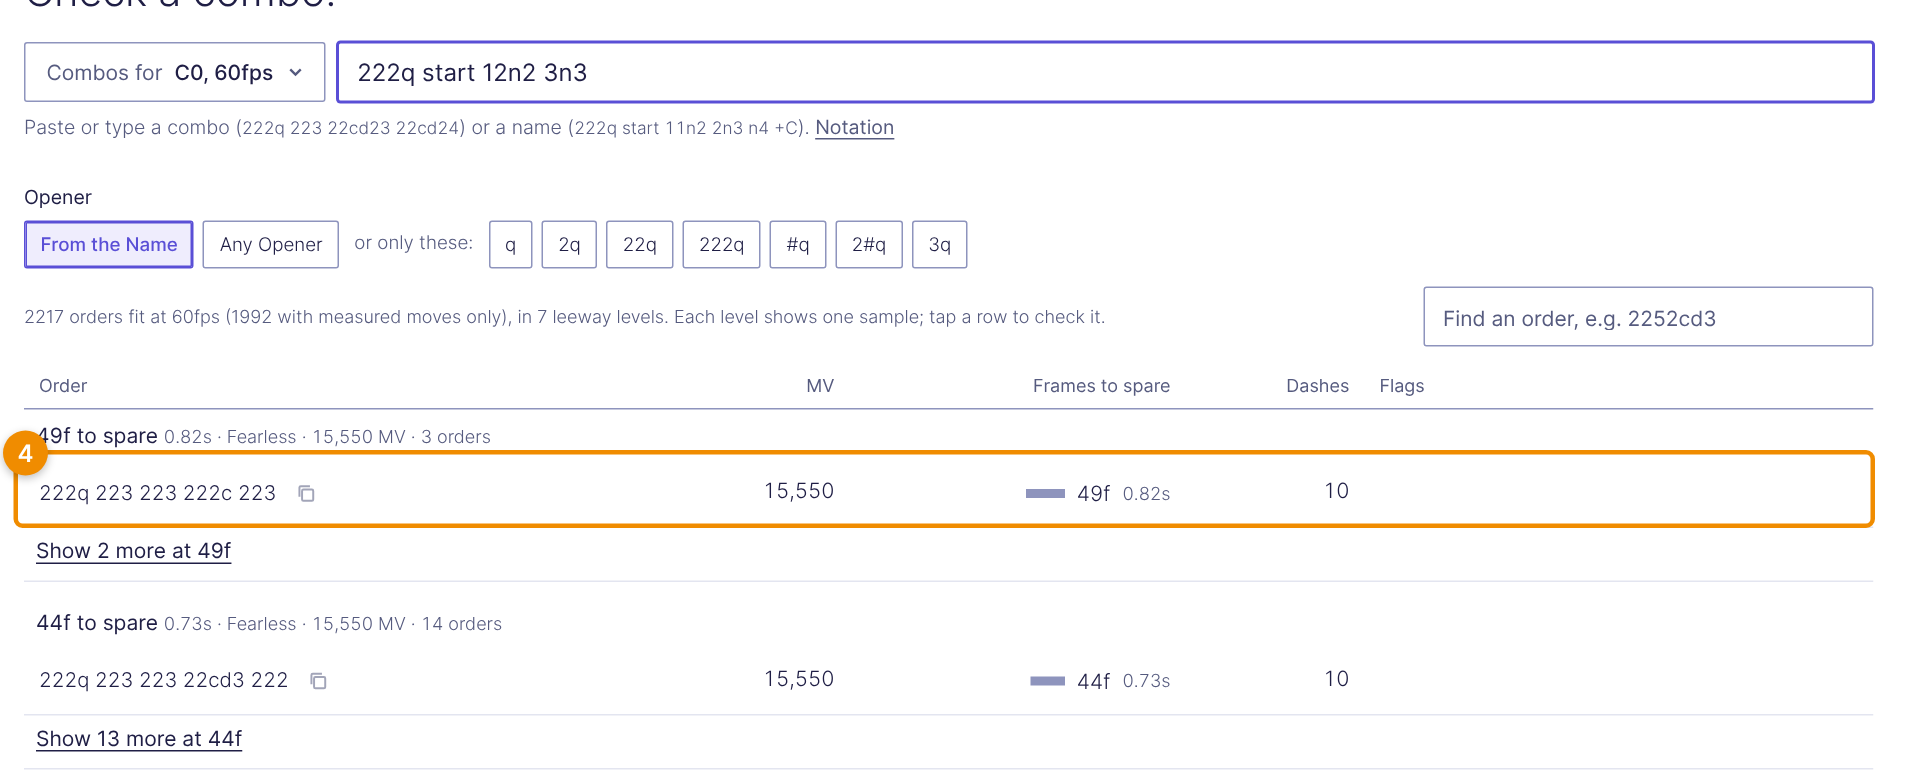This screenshot has height=780, width=1920.
Task: Open the Notation link
Action: click(854, 128)
